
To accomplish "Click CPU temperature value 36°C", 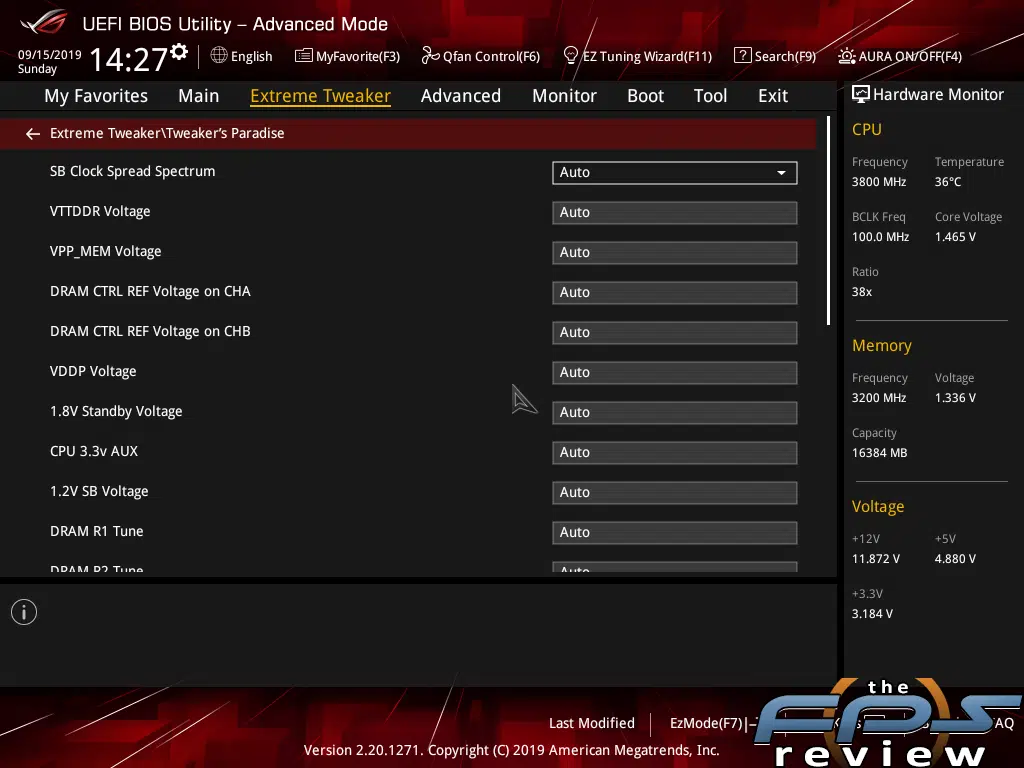I will coord(948,182).
